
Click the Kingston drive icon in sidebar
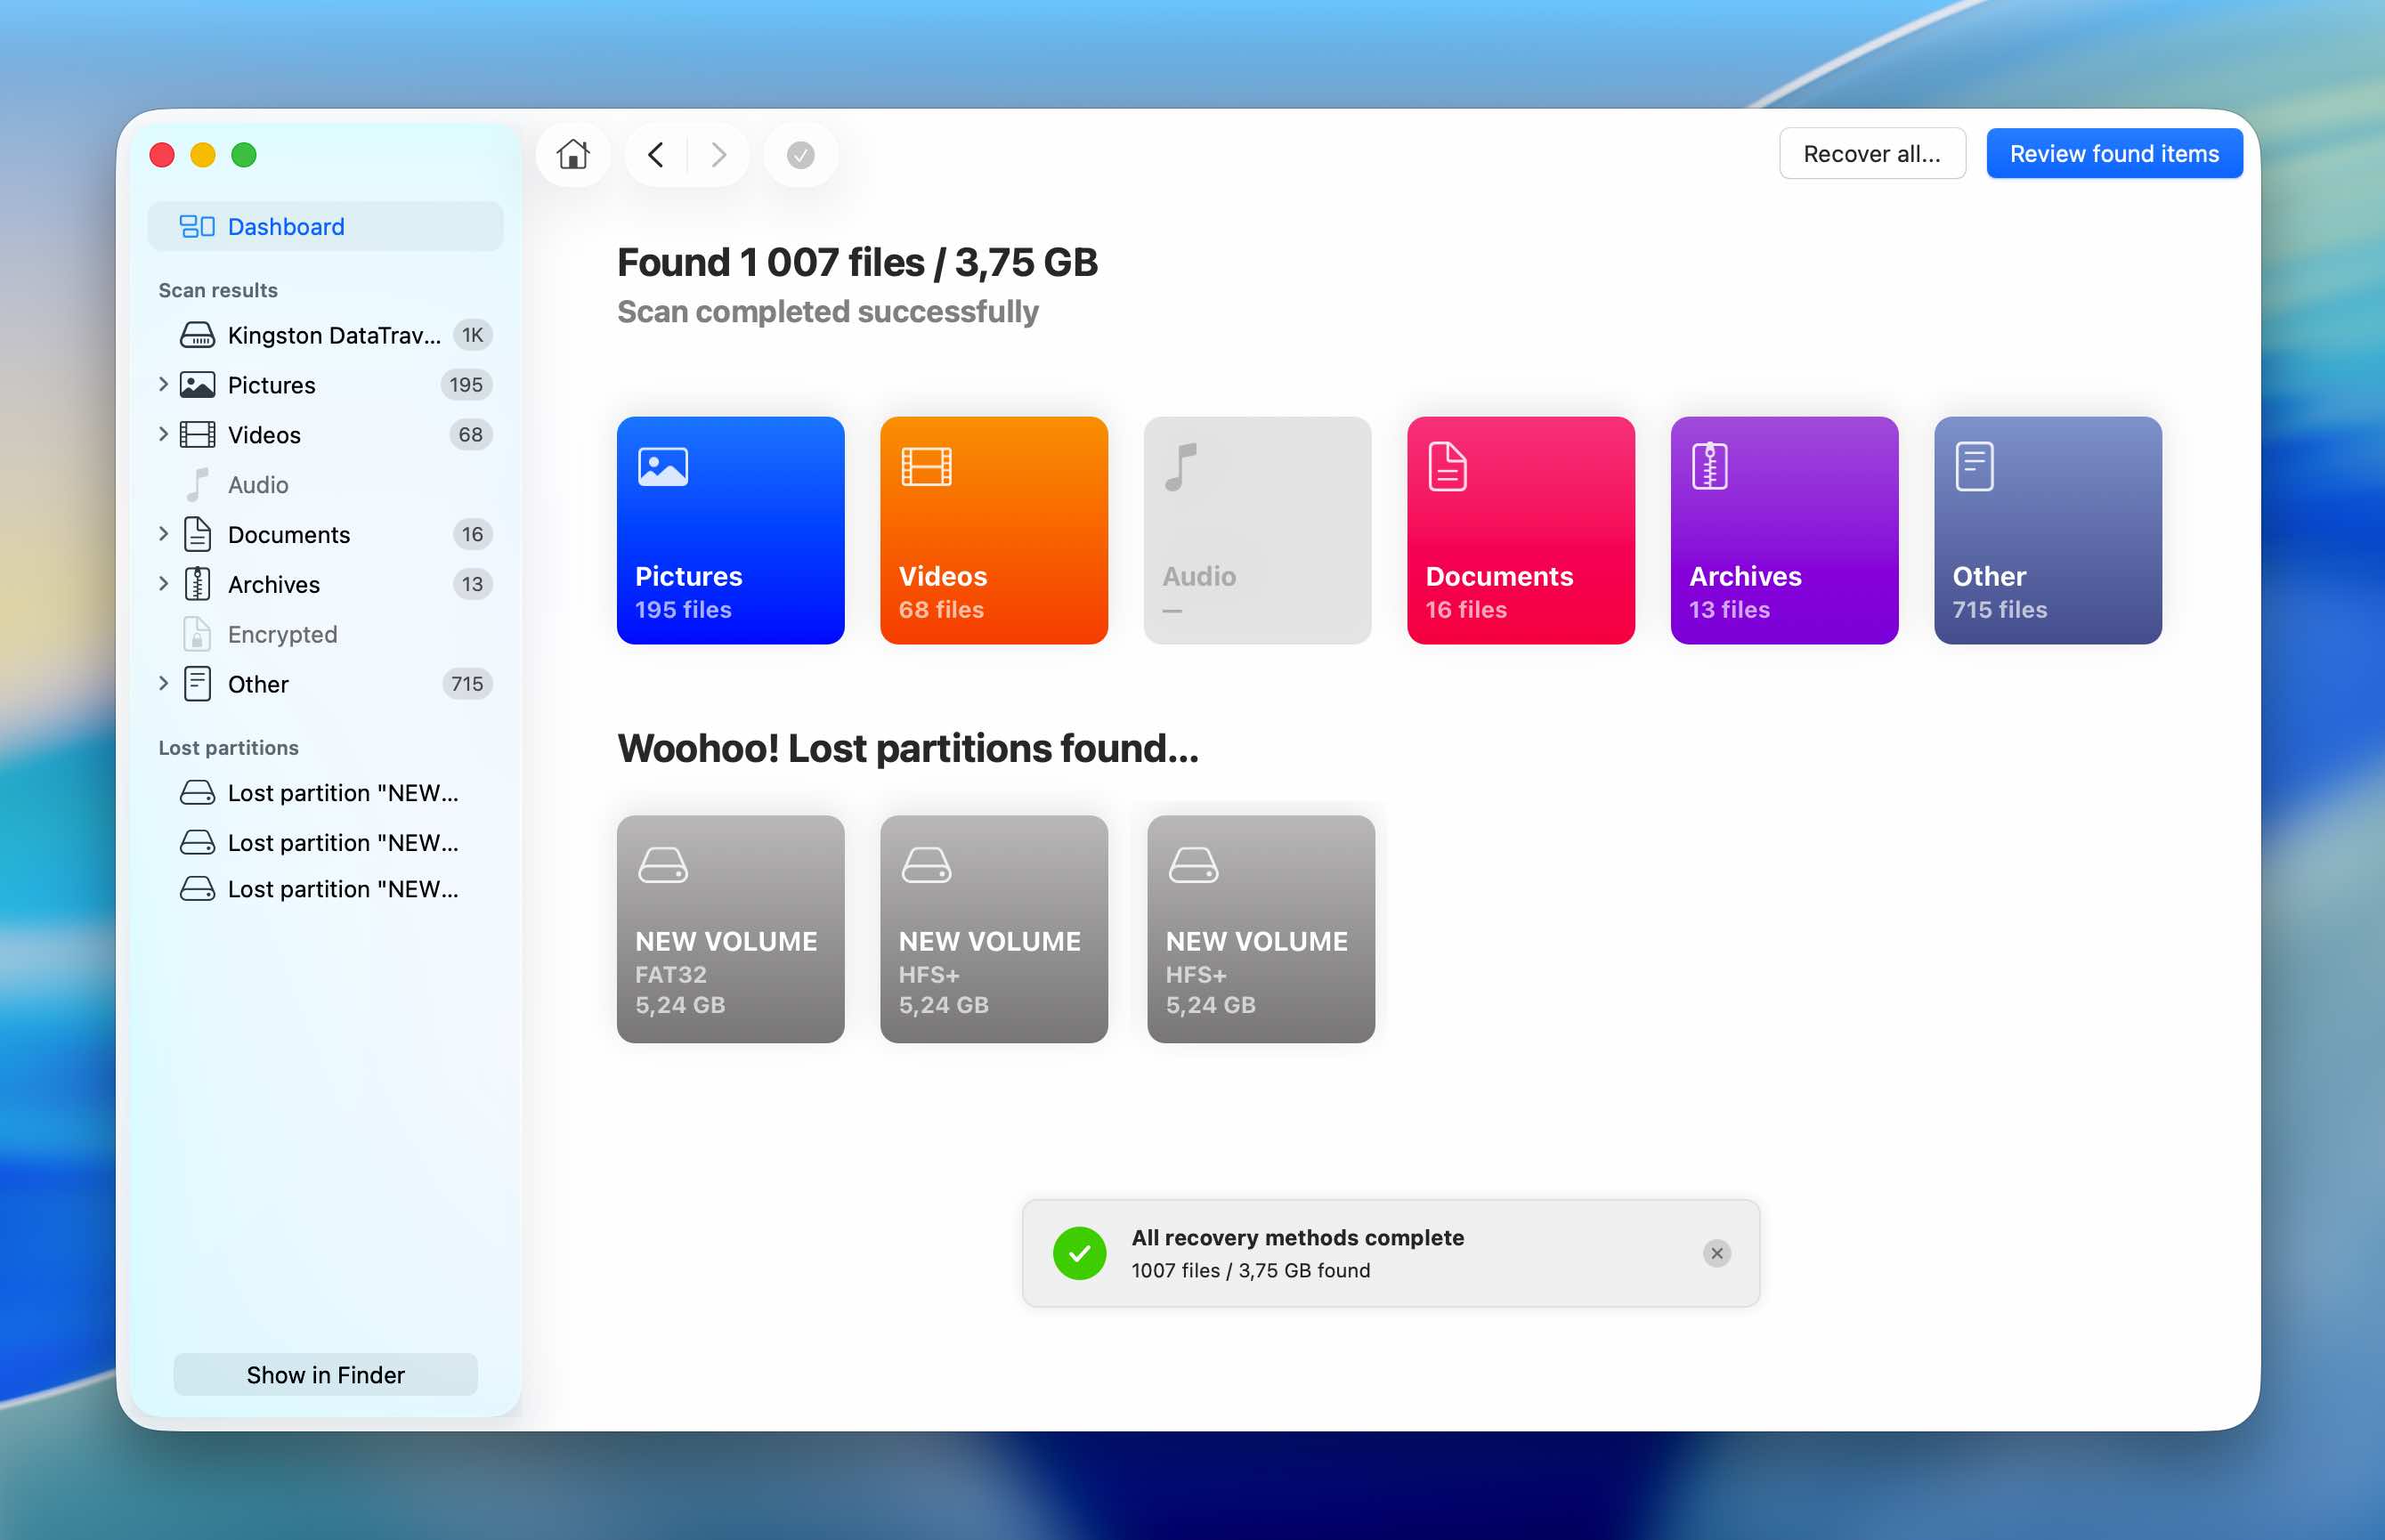pos(197,335)
